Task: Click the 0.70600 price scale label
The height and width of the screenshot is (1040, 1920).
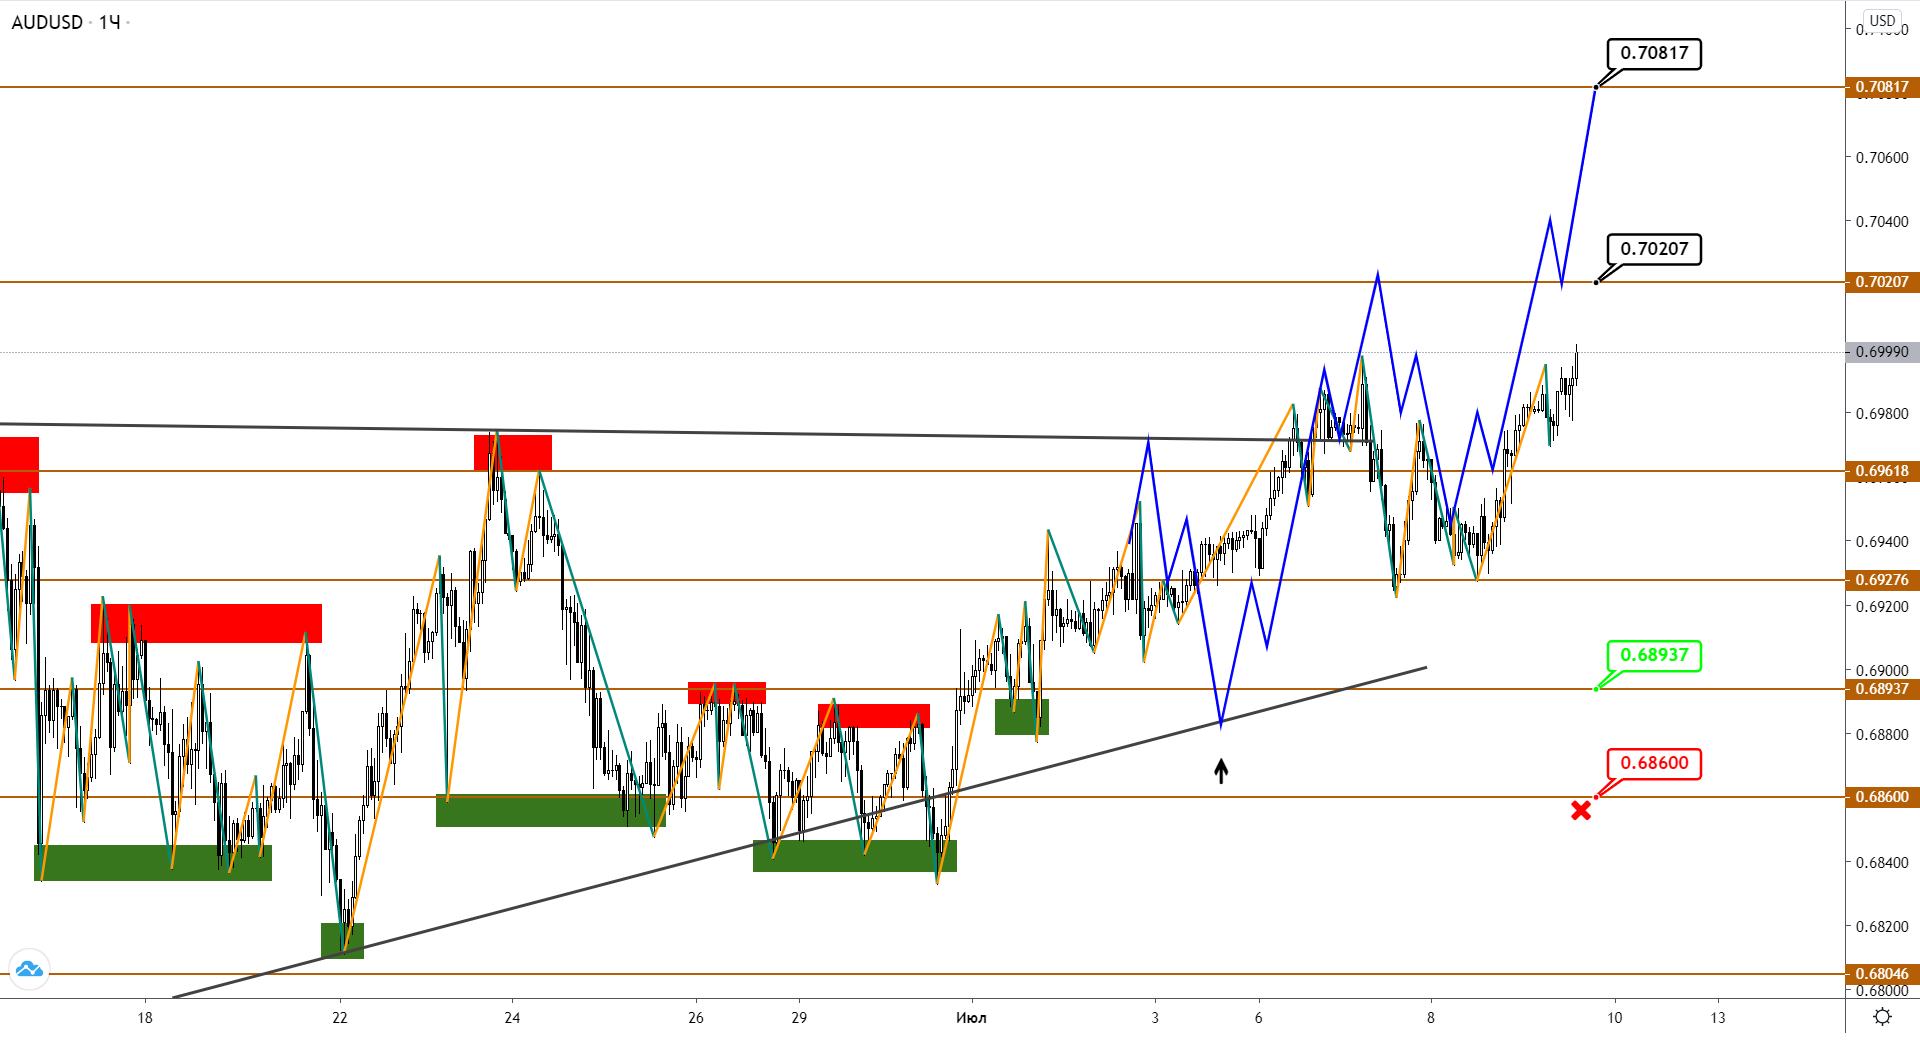Action: pyautogui.click(x=1882, y=158)
